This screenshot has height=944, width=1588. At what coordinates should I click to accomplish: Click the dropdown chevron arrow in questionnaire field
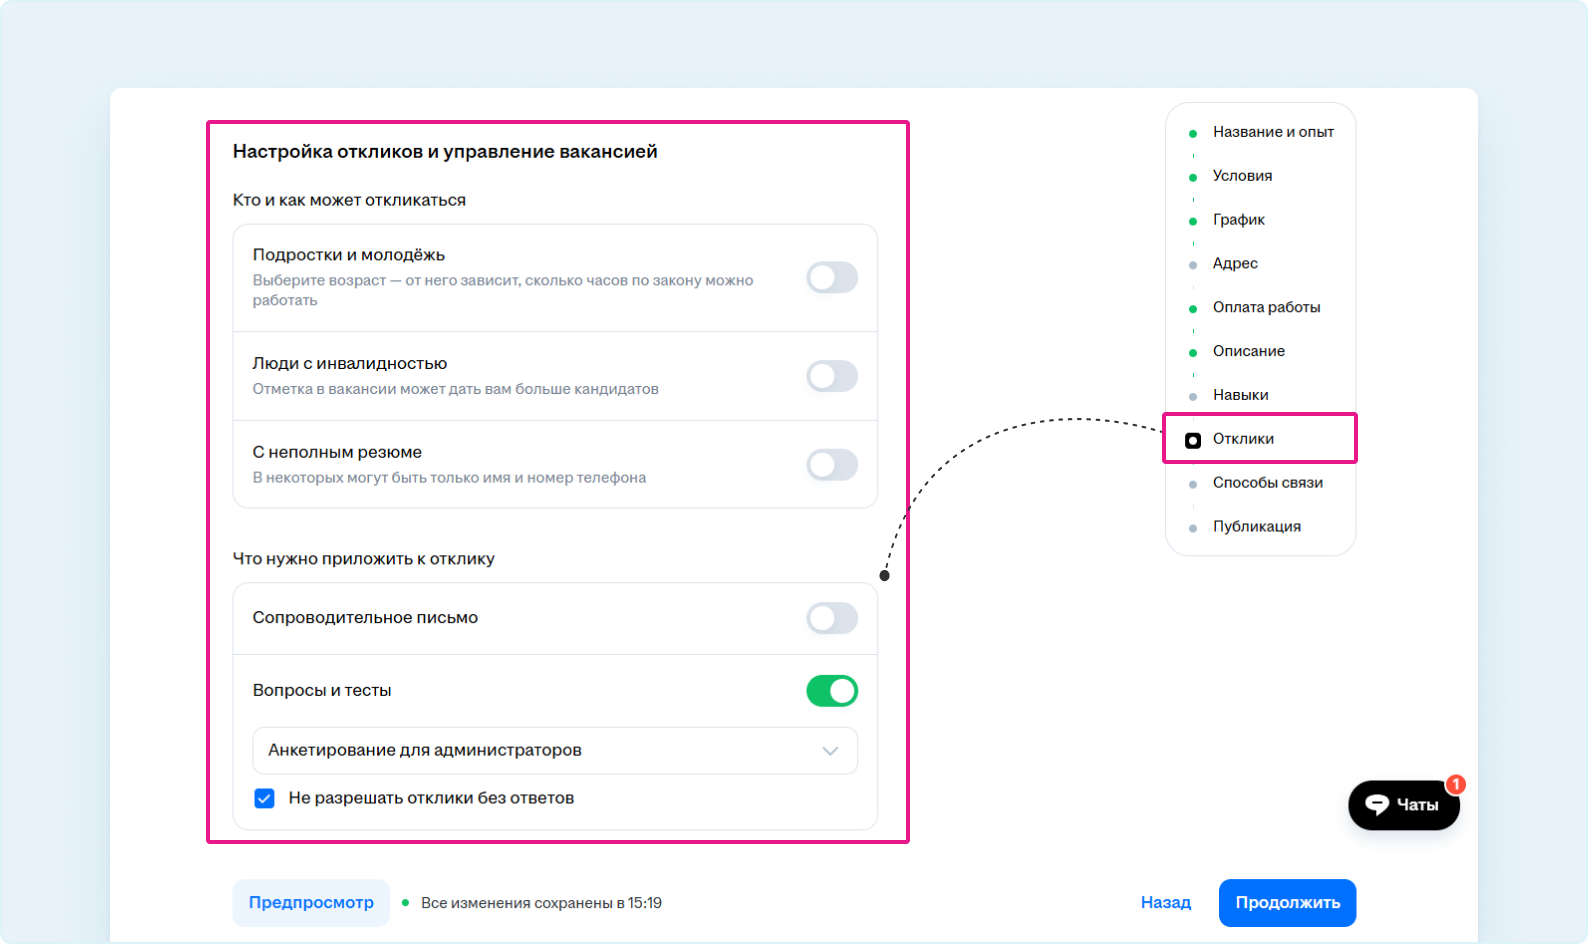coord(830,751)
